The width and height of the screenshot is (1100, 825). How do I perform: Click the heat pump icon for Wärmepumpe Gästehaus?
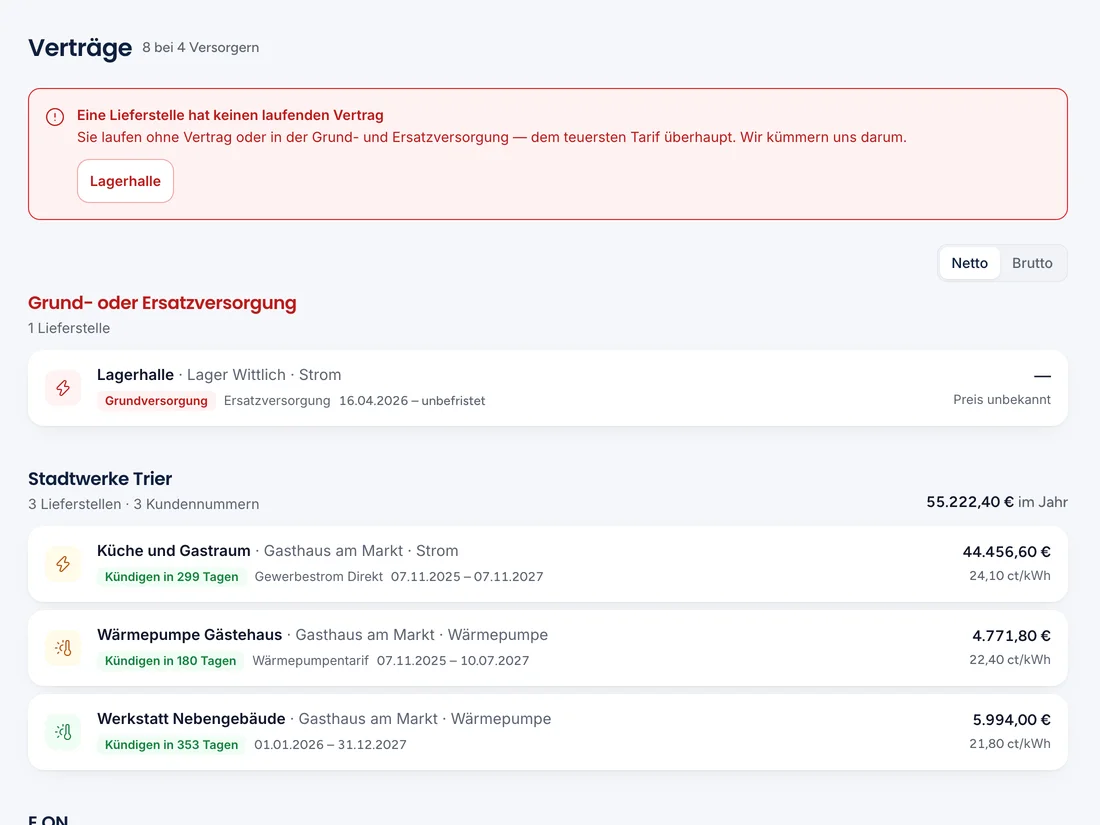coord(63,648)
